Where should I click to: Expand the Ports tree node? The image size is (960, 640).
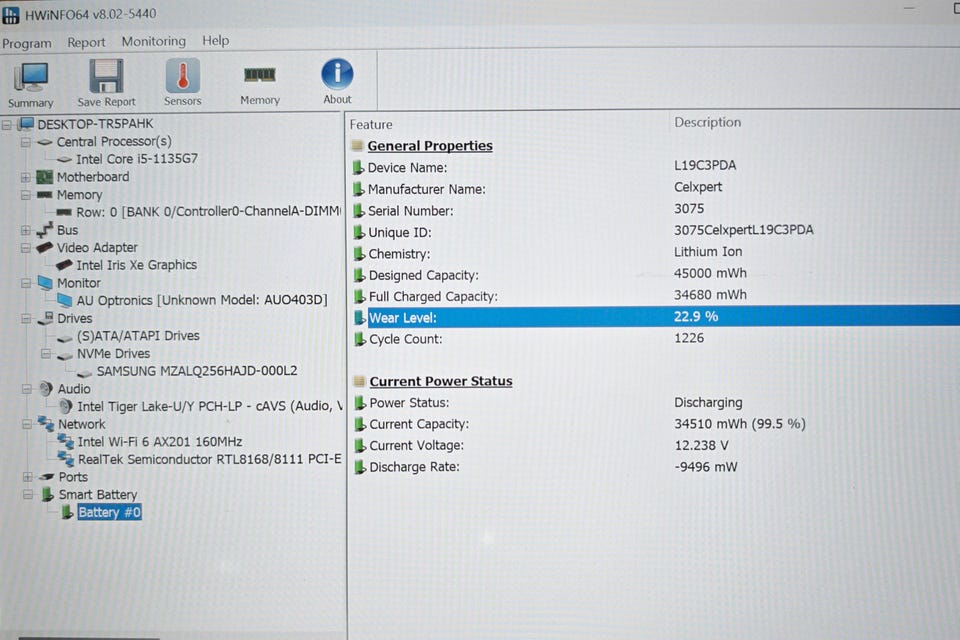[28, 476]
